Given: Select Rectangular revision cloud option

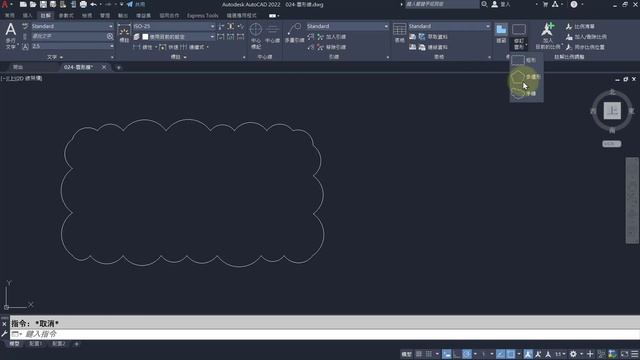Looking at the screenshot, I should (x=526, y=60).
